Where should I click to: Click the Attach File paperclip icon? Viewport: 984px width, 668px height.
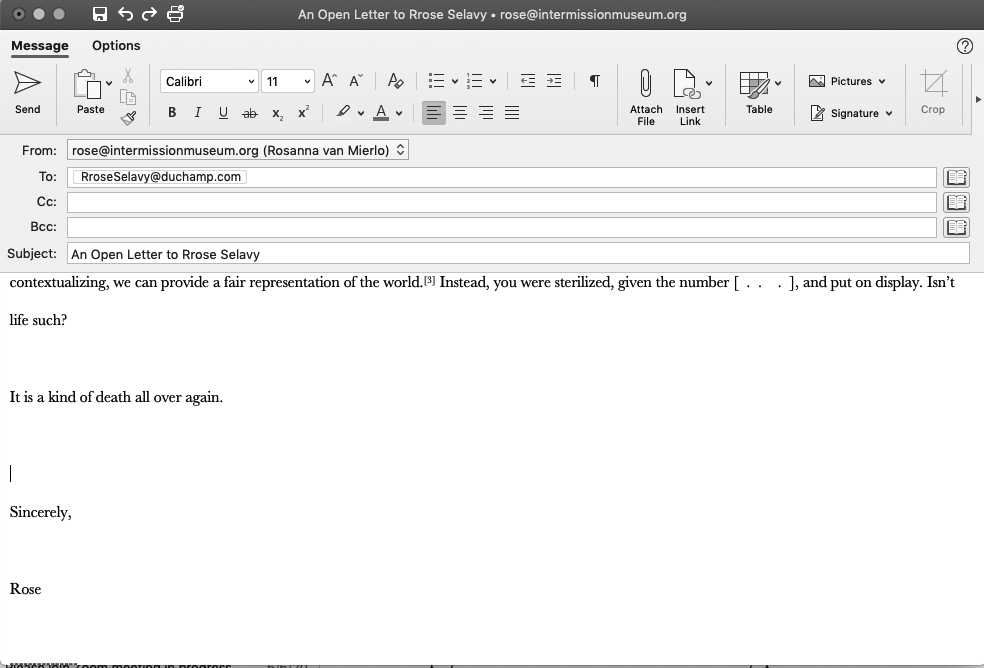646,84
